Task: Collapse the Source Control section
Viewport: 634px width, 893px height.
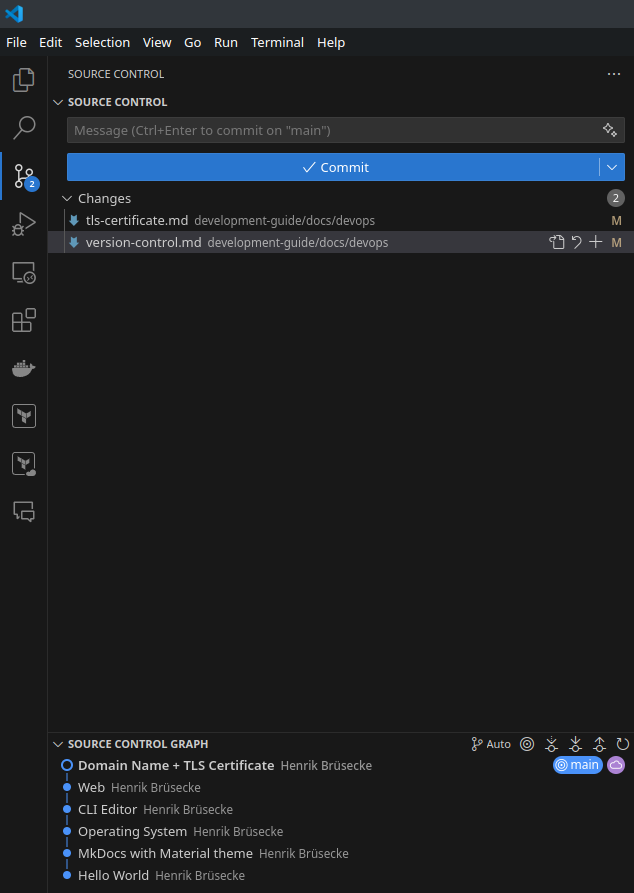Action: tap(58, 103)
